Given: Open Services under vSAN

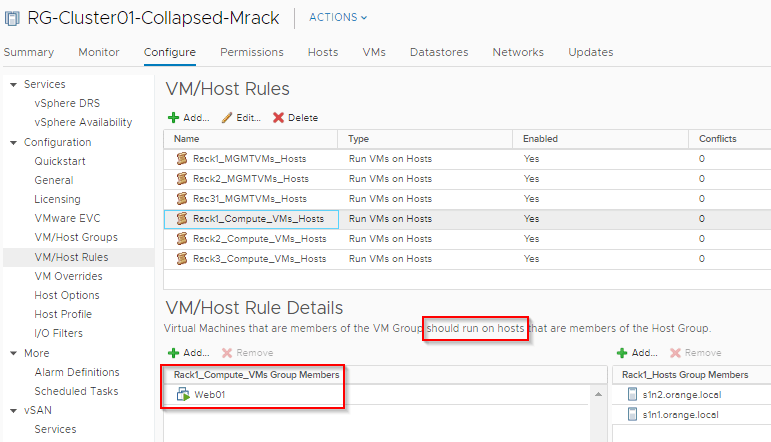Looking at the screenshot, I should [x=55, y=429].
